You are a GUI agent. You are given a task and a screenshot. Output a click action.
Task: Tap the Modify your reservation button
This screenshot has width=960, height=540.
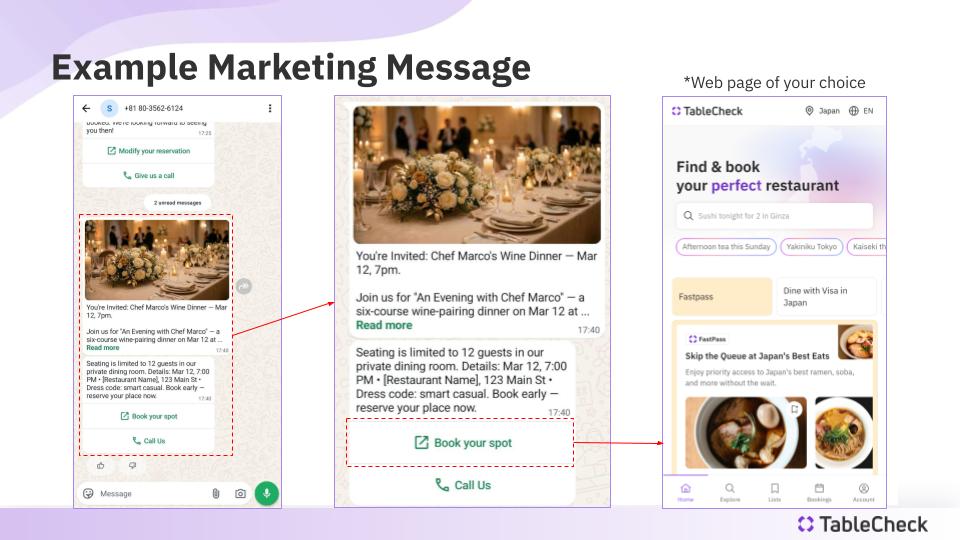tap(148, 151)
